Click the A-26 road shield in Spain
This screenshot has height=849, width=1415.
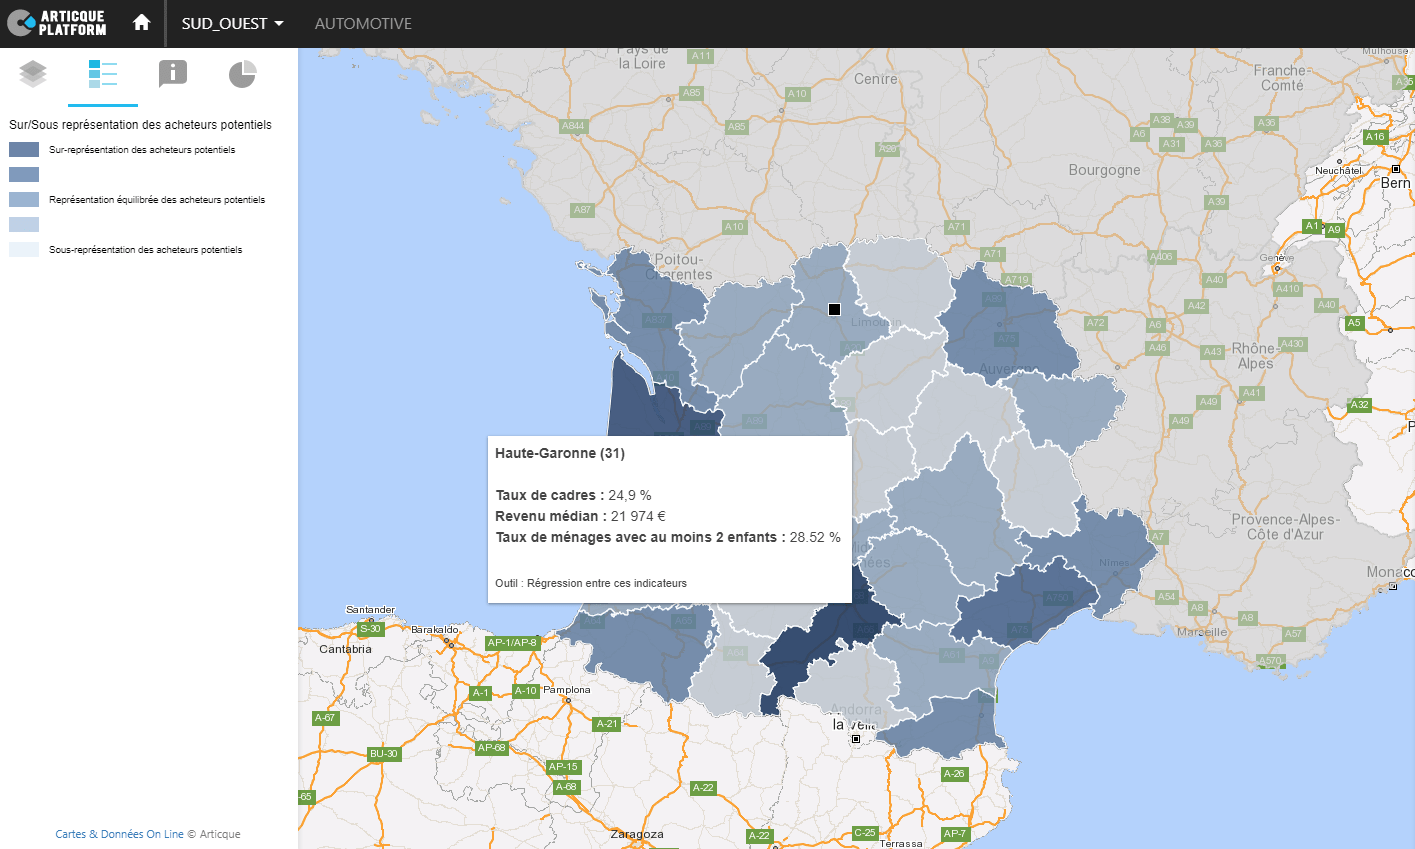coord(954,774)
